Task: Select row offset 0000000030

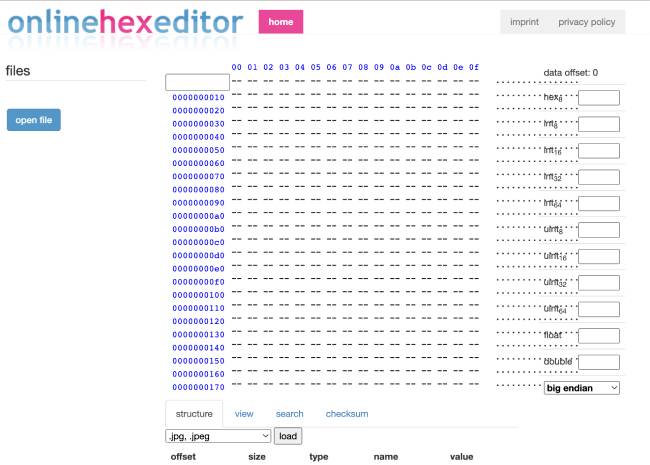Action: point(198,124)
